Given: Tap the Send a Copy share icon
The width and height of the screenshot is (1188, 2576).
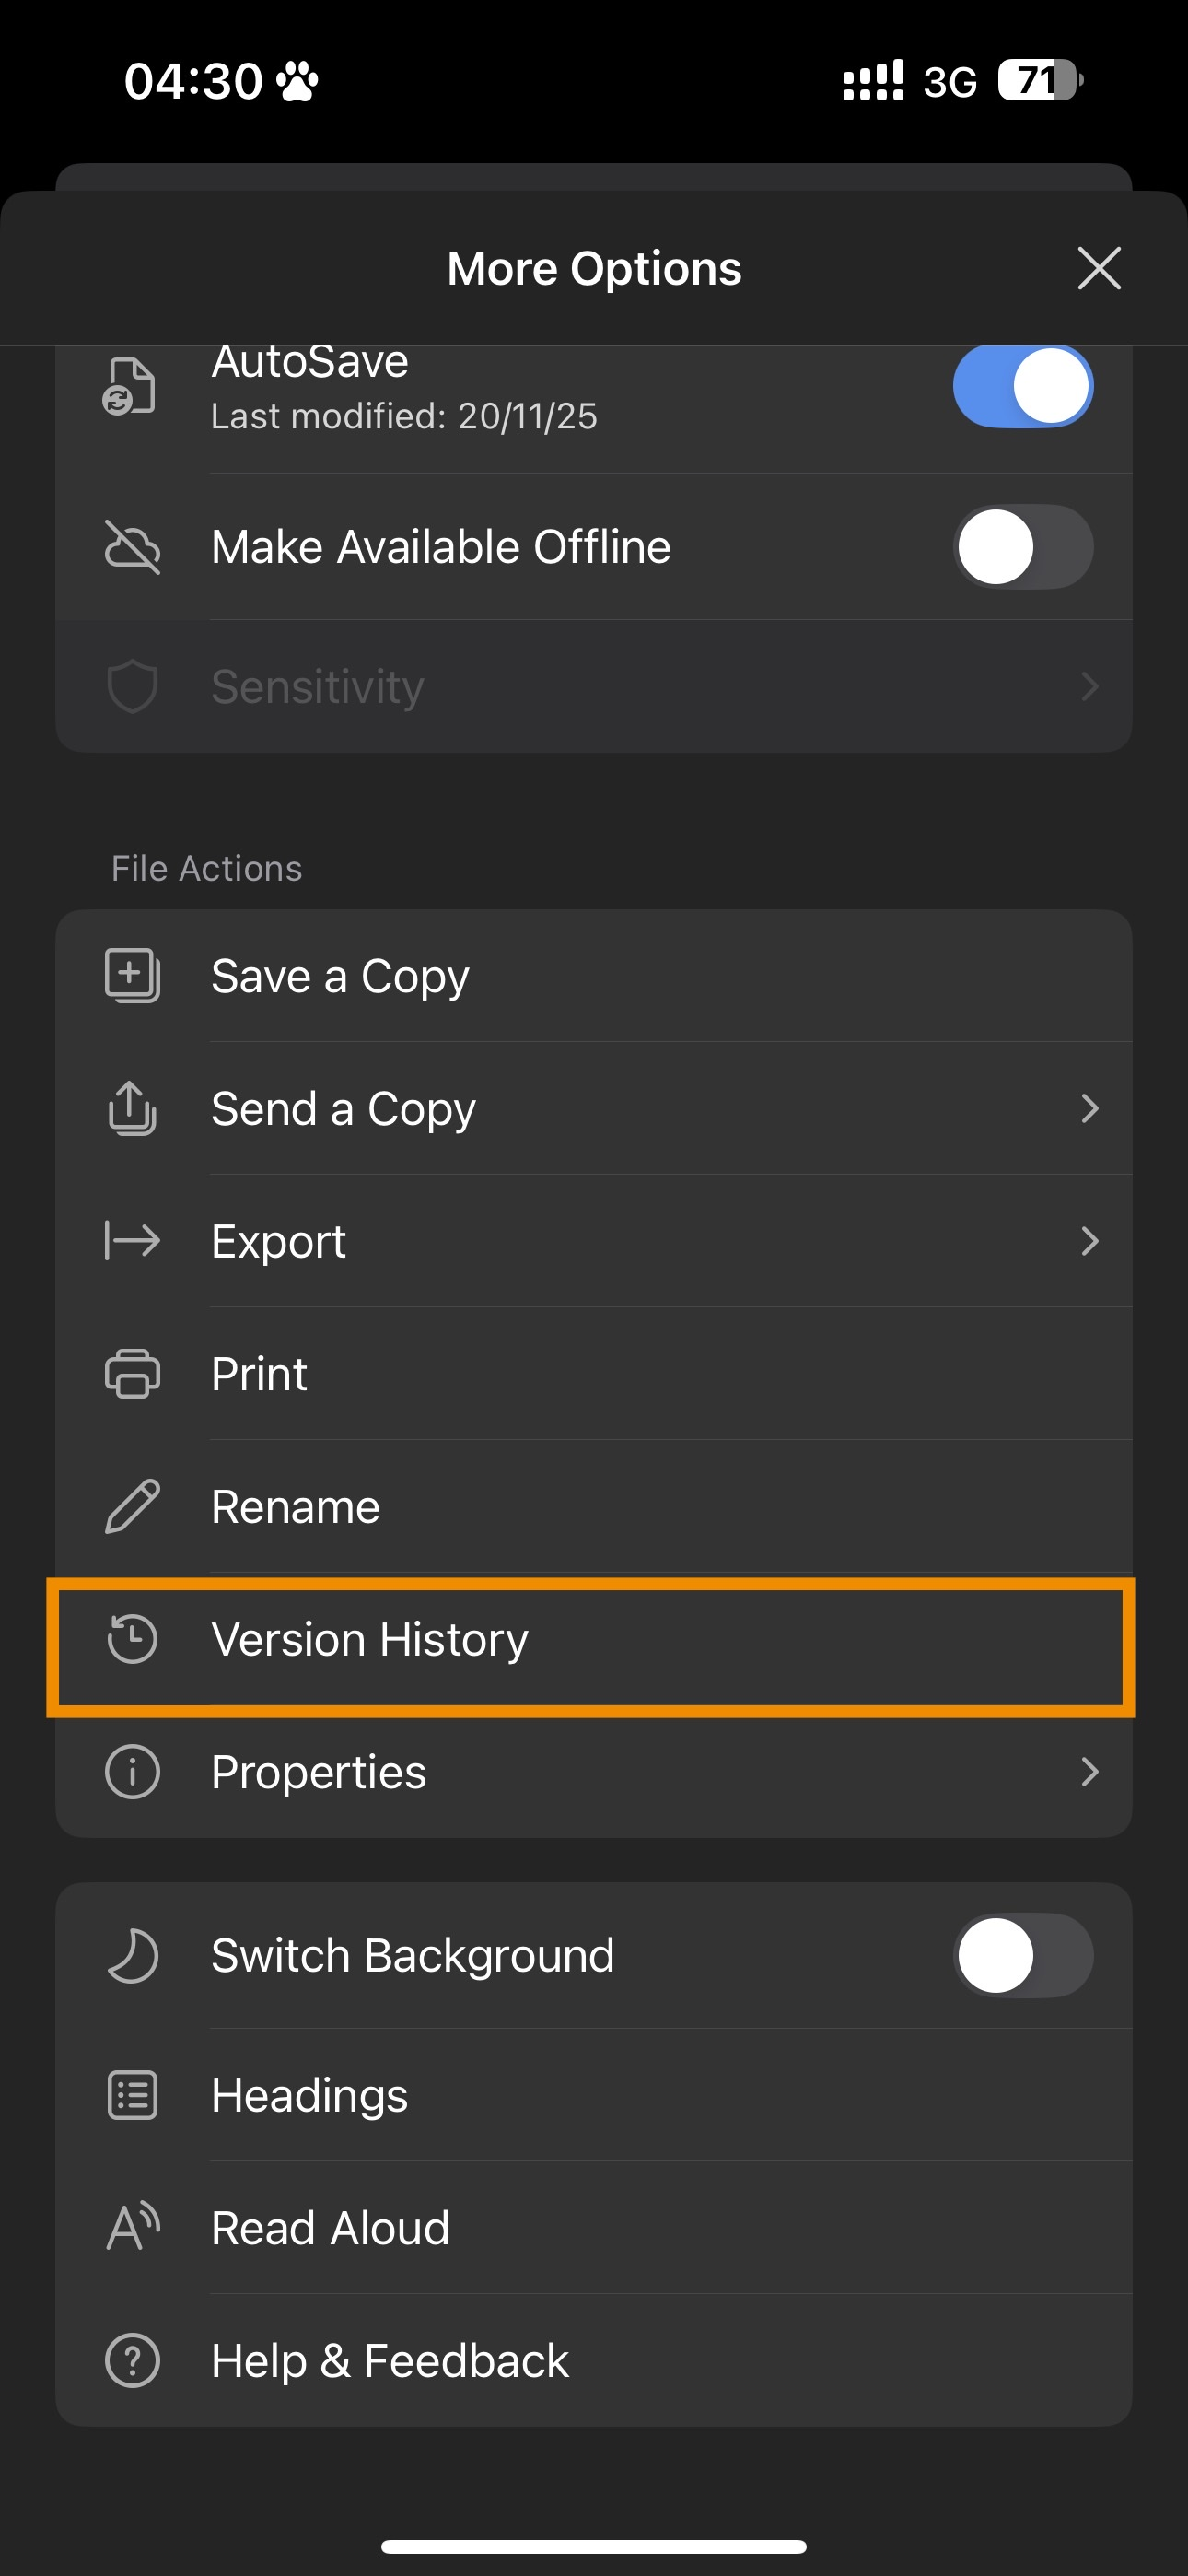Looking at the screenshot, I should (x=132, y=1108).
